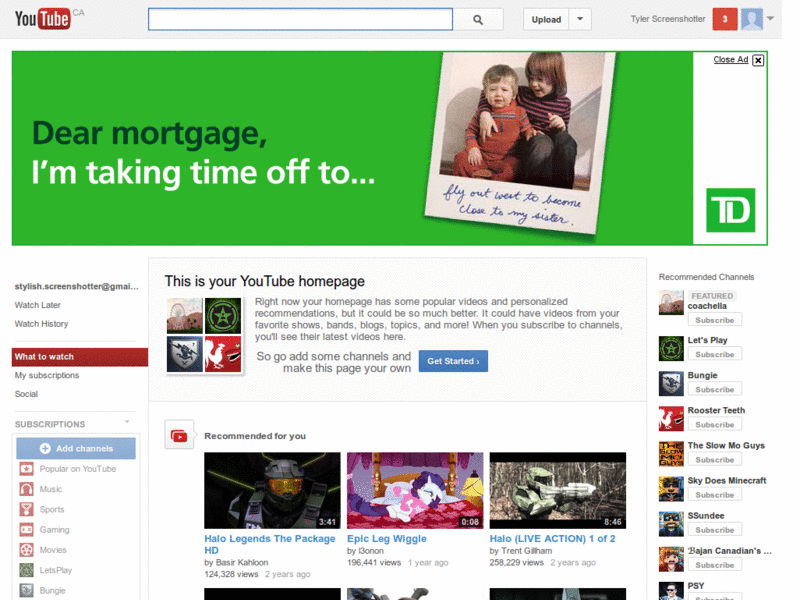This screenshot has width=800, height=600.
Task: Click the Popular on YouTube channel icon
Action: coord(27,468)
